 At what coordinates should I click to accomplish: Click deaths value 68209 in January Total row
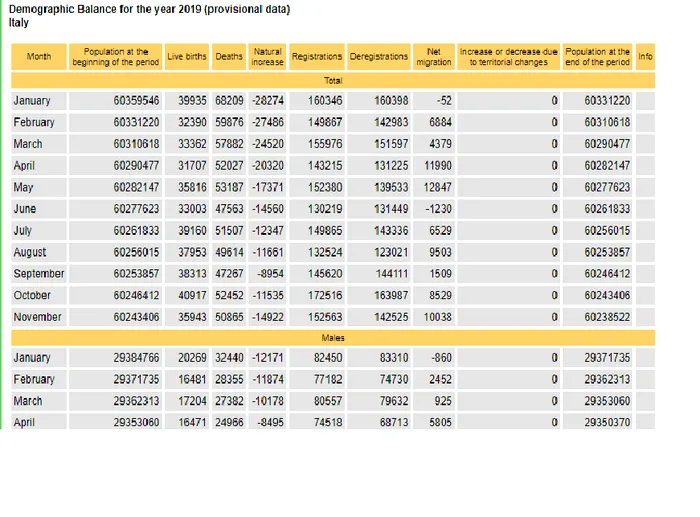(x=230, y=101)
